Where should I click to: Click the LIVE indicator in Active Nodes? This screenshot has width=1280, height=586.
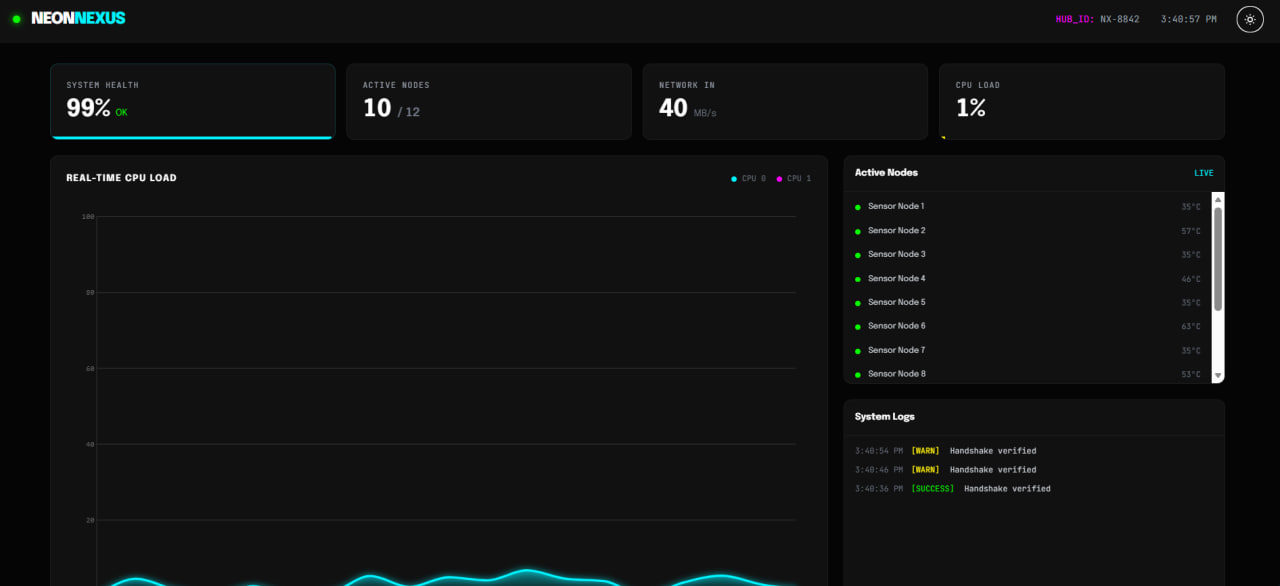pos(1203,173)
